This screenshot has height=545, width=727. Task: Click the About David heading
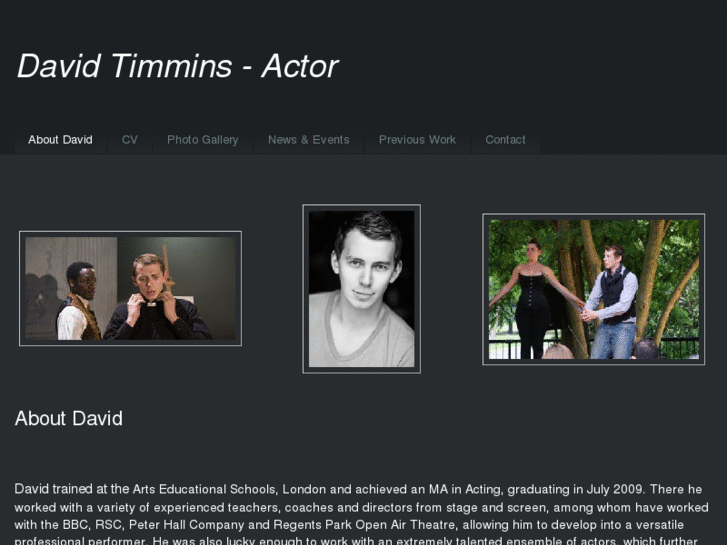[x=69, y=418]
